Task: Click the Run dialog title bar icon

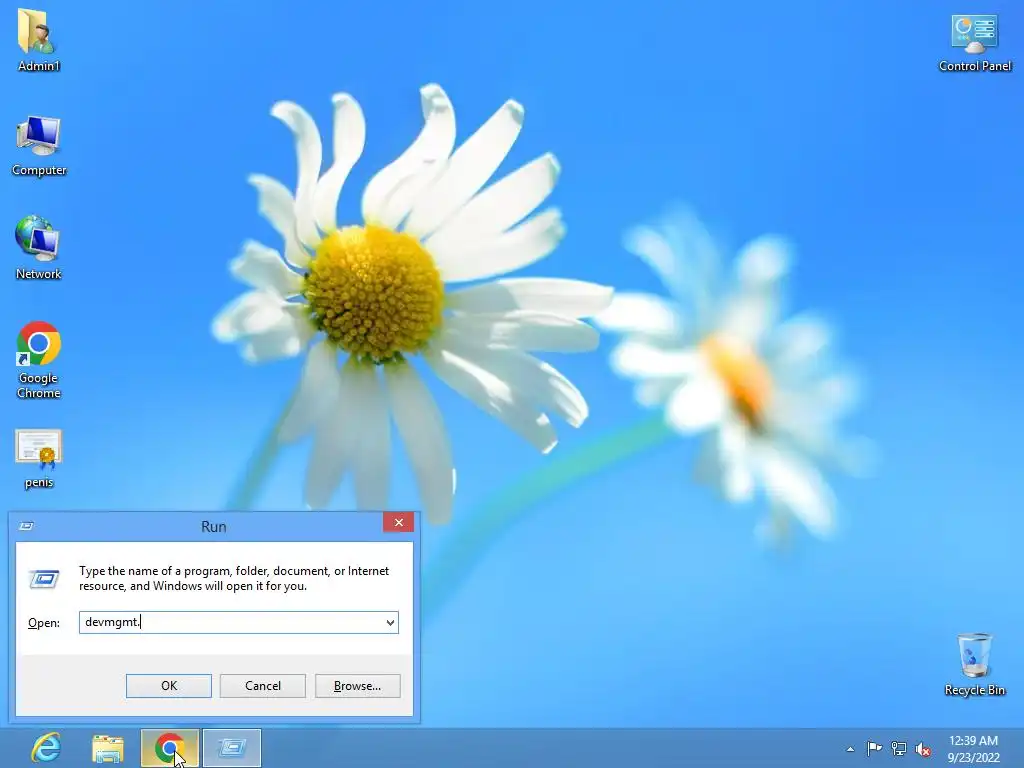Action: pos(27,526)
